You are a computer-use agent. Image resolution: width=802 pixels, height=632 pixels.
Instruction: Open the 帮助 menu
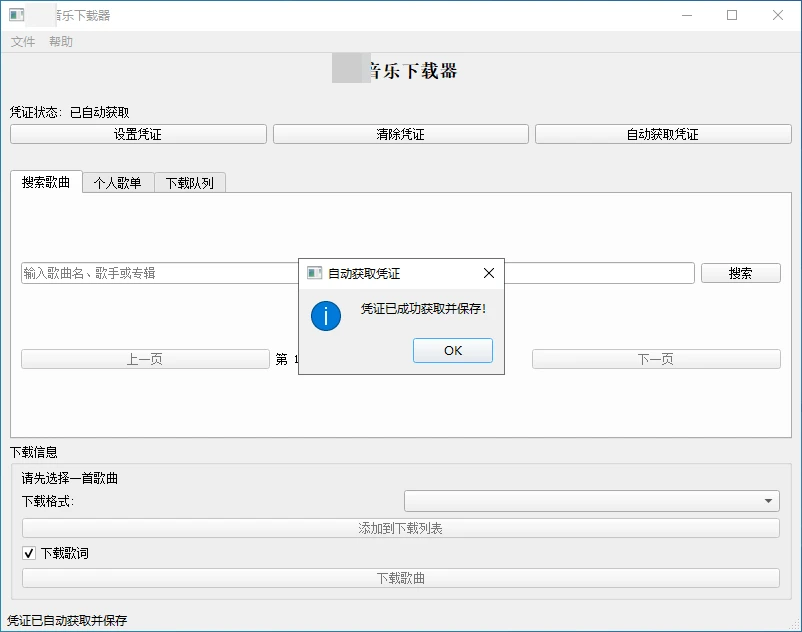tap(61, 42)
